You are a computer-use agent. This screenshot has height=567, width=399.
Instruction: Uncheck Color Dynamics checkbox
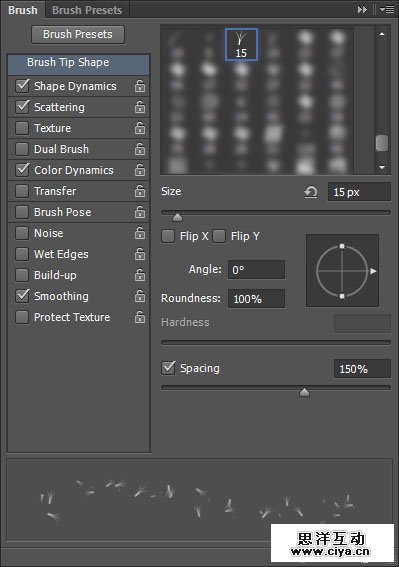(x=22, y=170)
